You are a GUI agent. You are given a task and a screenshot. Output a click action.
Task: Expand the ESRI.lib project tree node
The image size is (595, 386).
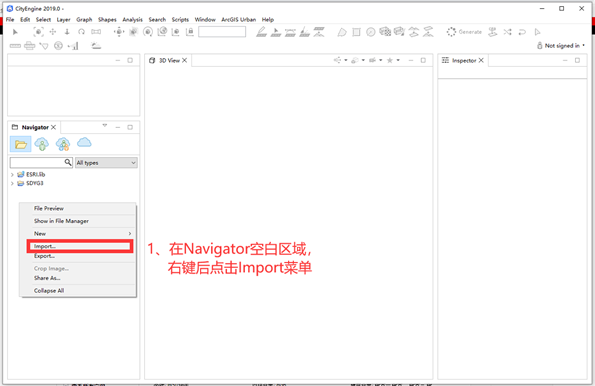tap(12, 175)
